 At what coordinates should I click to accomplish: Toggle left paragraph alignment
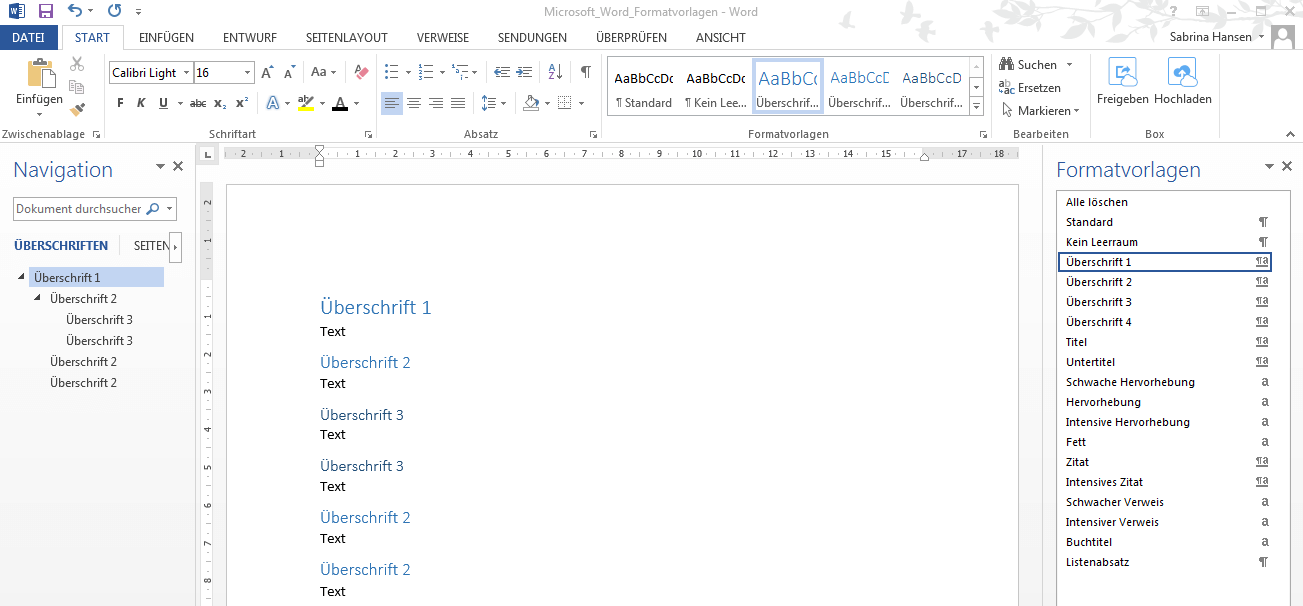392,103
